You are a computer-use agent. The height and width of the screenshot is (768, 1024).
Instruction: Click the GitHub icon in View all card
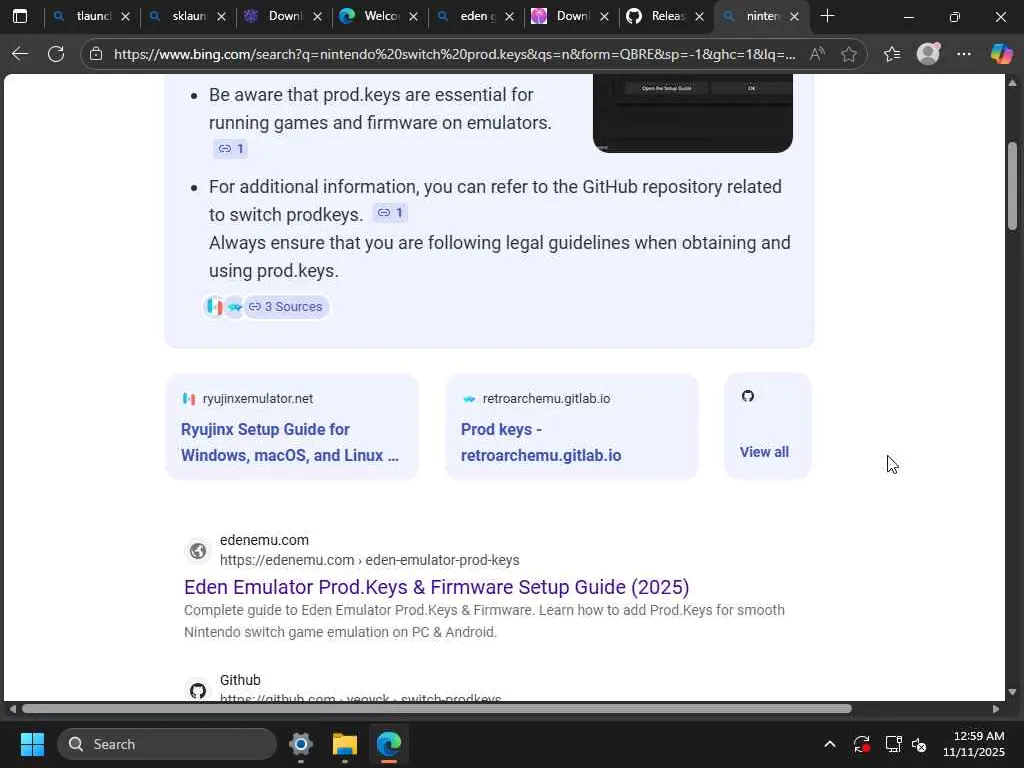[x=748, y=396]
